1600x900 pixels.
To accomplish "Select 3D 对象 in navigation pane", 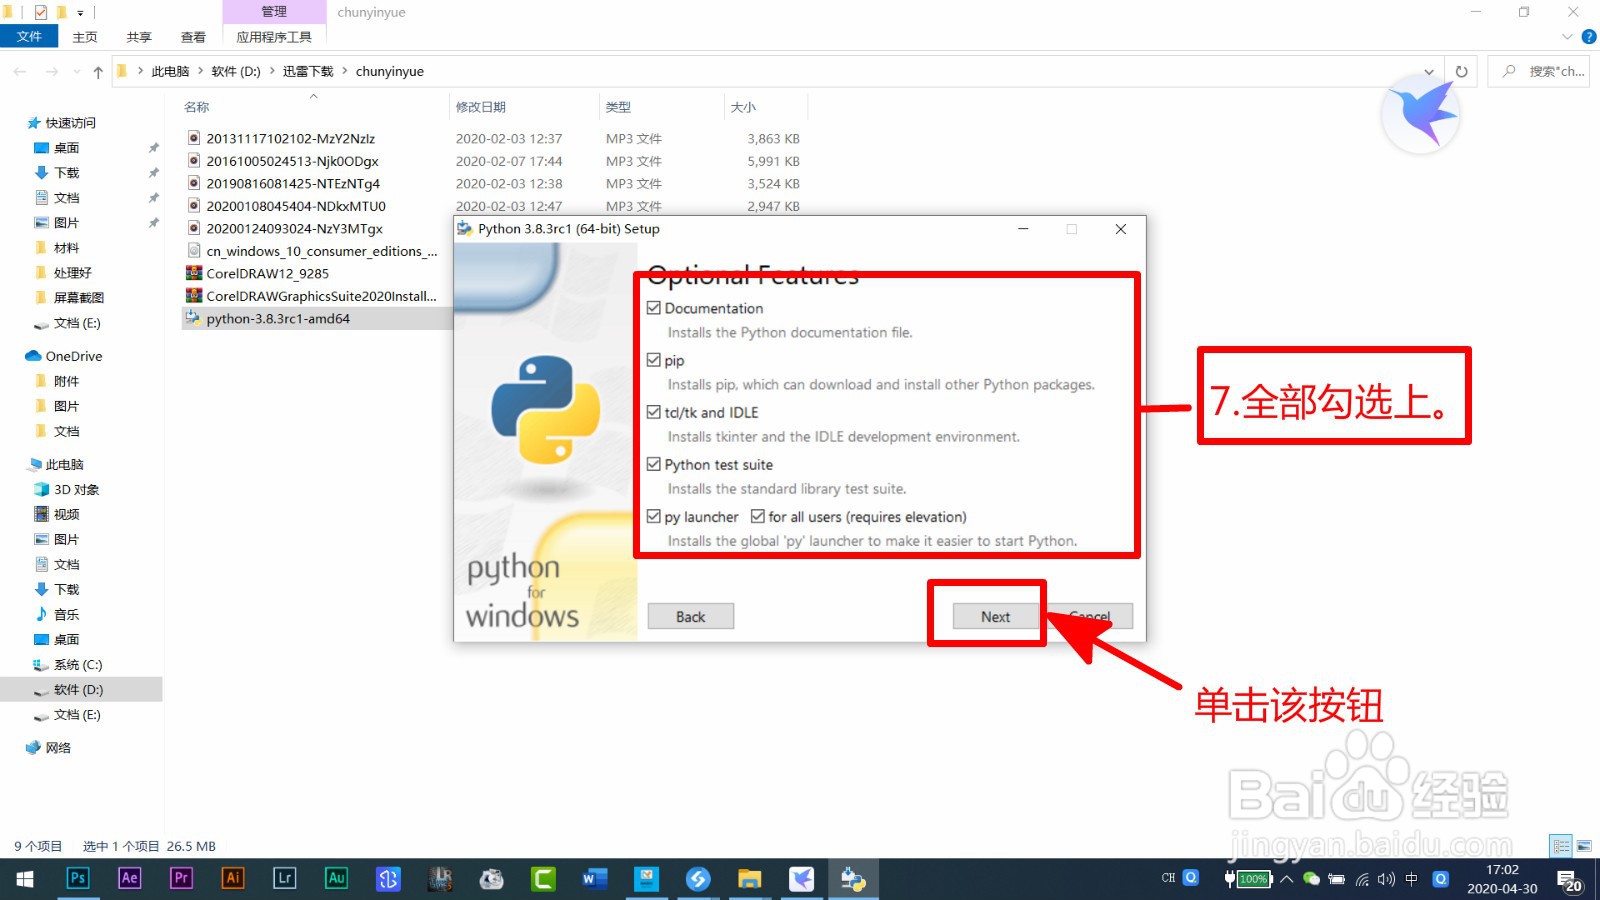I will coord(76,490).
